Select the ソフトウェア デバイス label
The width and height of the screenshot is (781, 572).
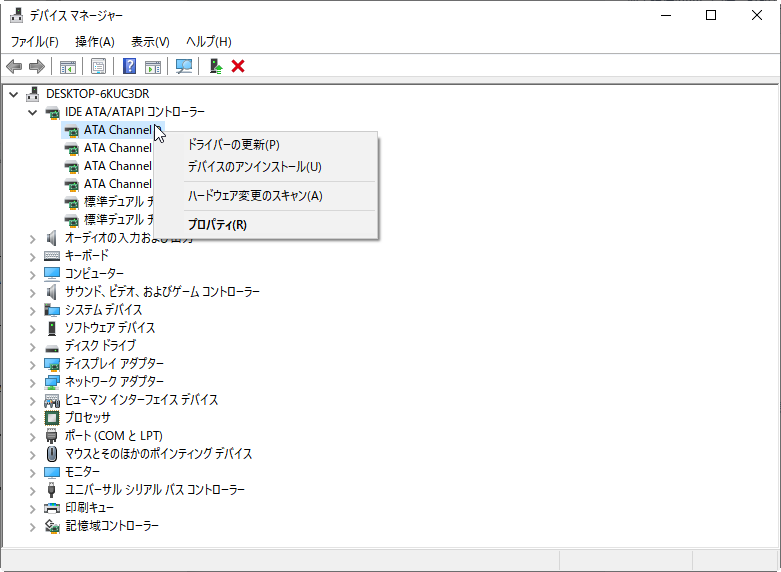pos(110,328)
